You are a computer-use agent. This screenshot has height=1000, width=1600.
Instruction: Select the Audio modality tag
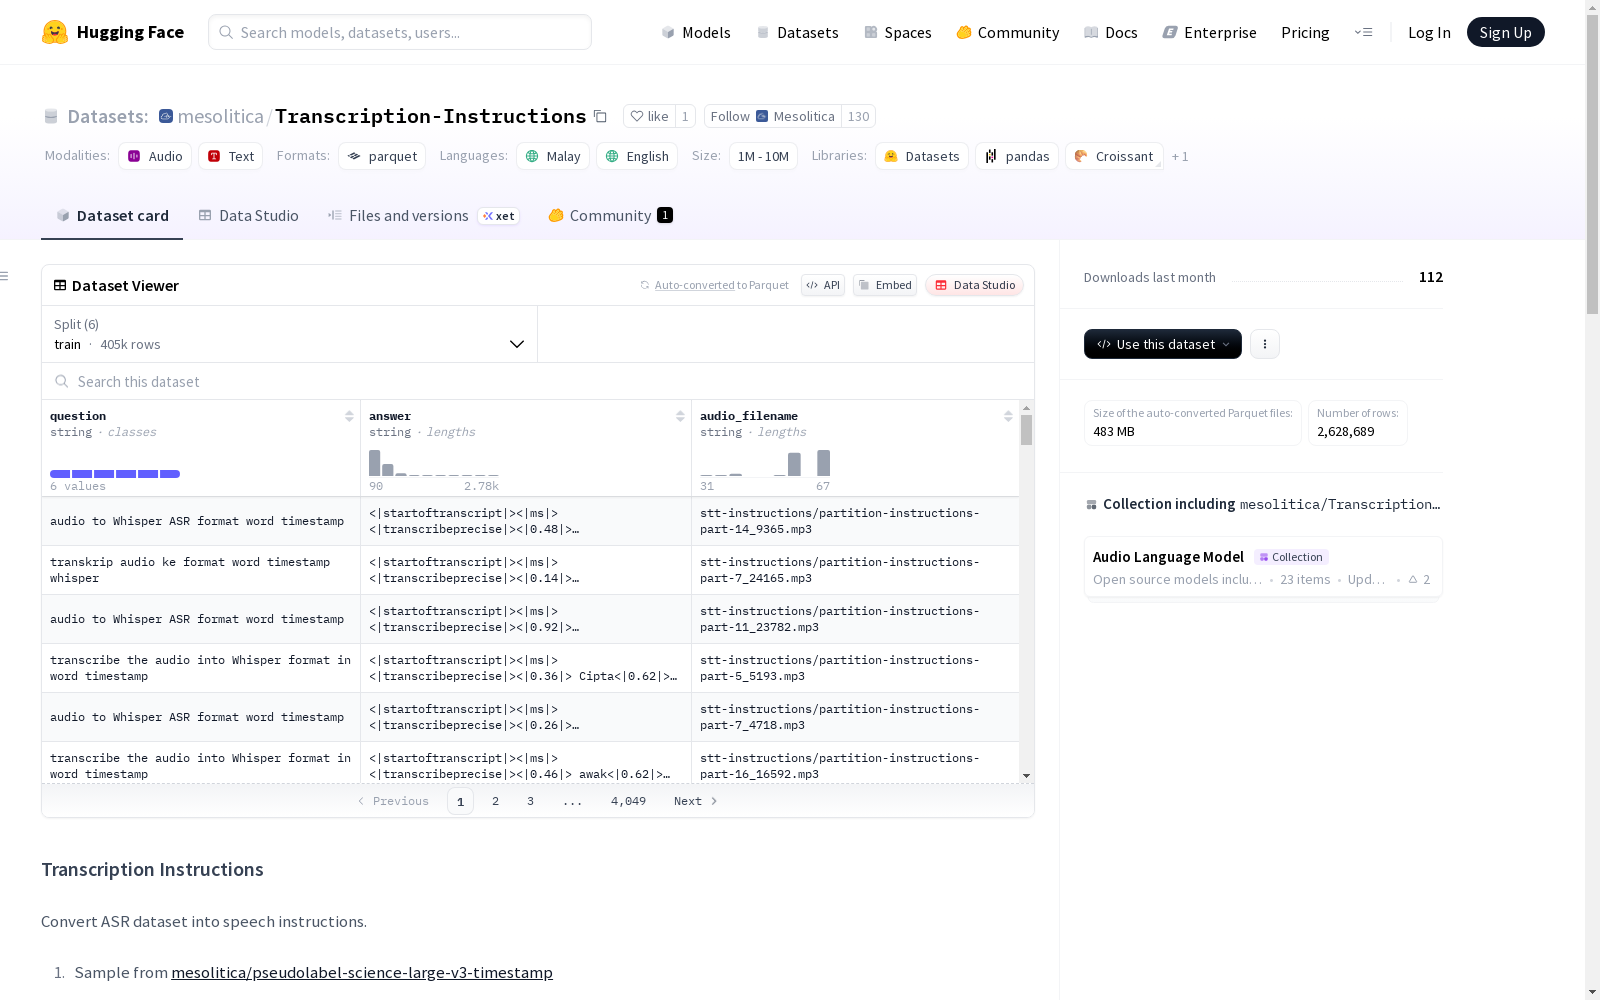[x=155, y=156]
